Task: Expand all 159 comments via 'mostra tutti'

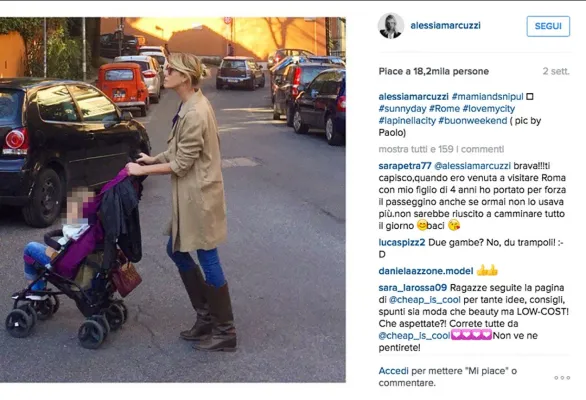Action: click(x=441, y=149)
